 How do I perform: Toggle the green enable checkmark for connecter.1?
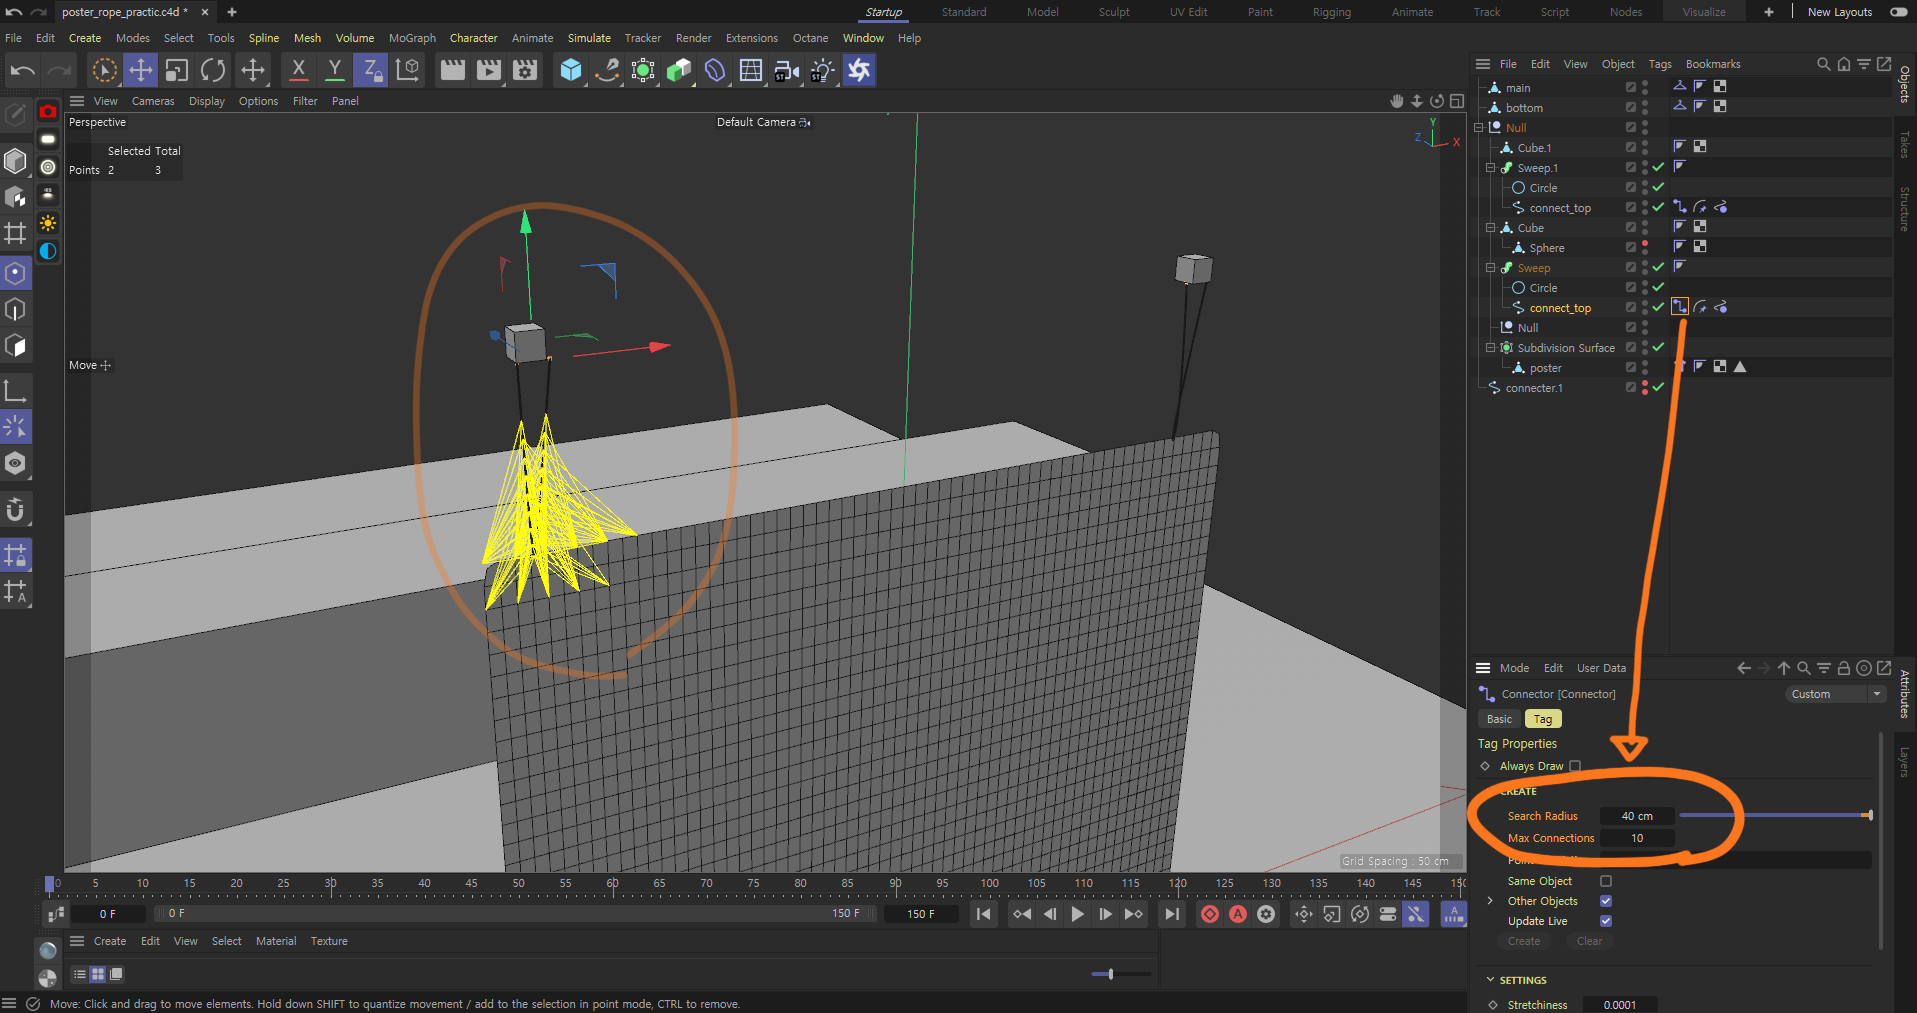point(1658,387)
